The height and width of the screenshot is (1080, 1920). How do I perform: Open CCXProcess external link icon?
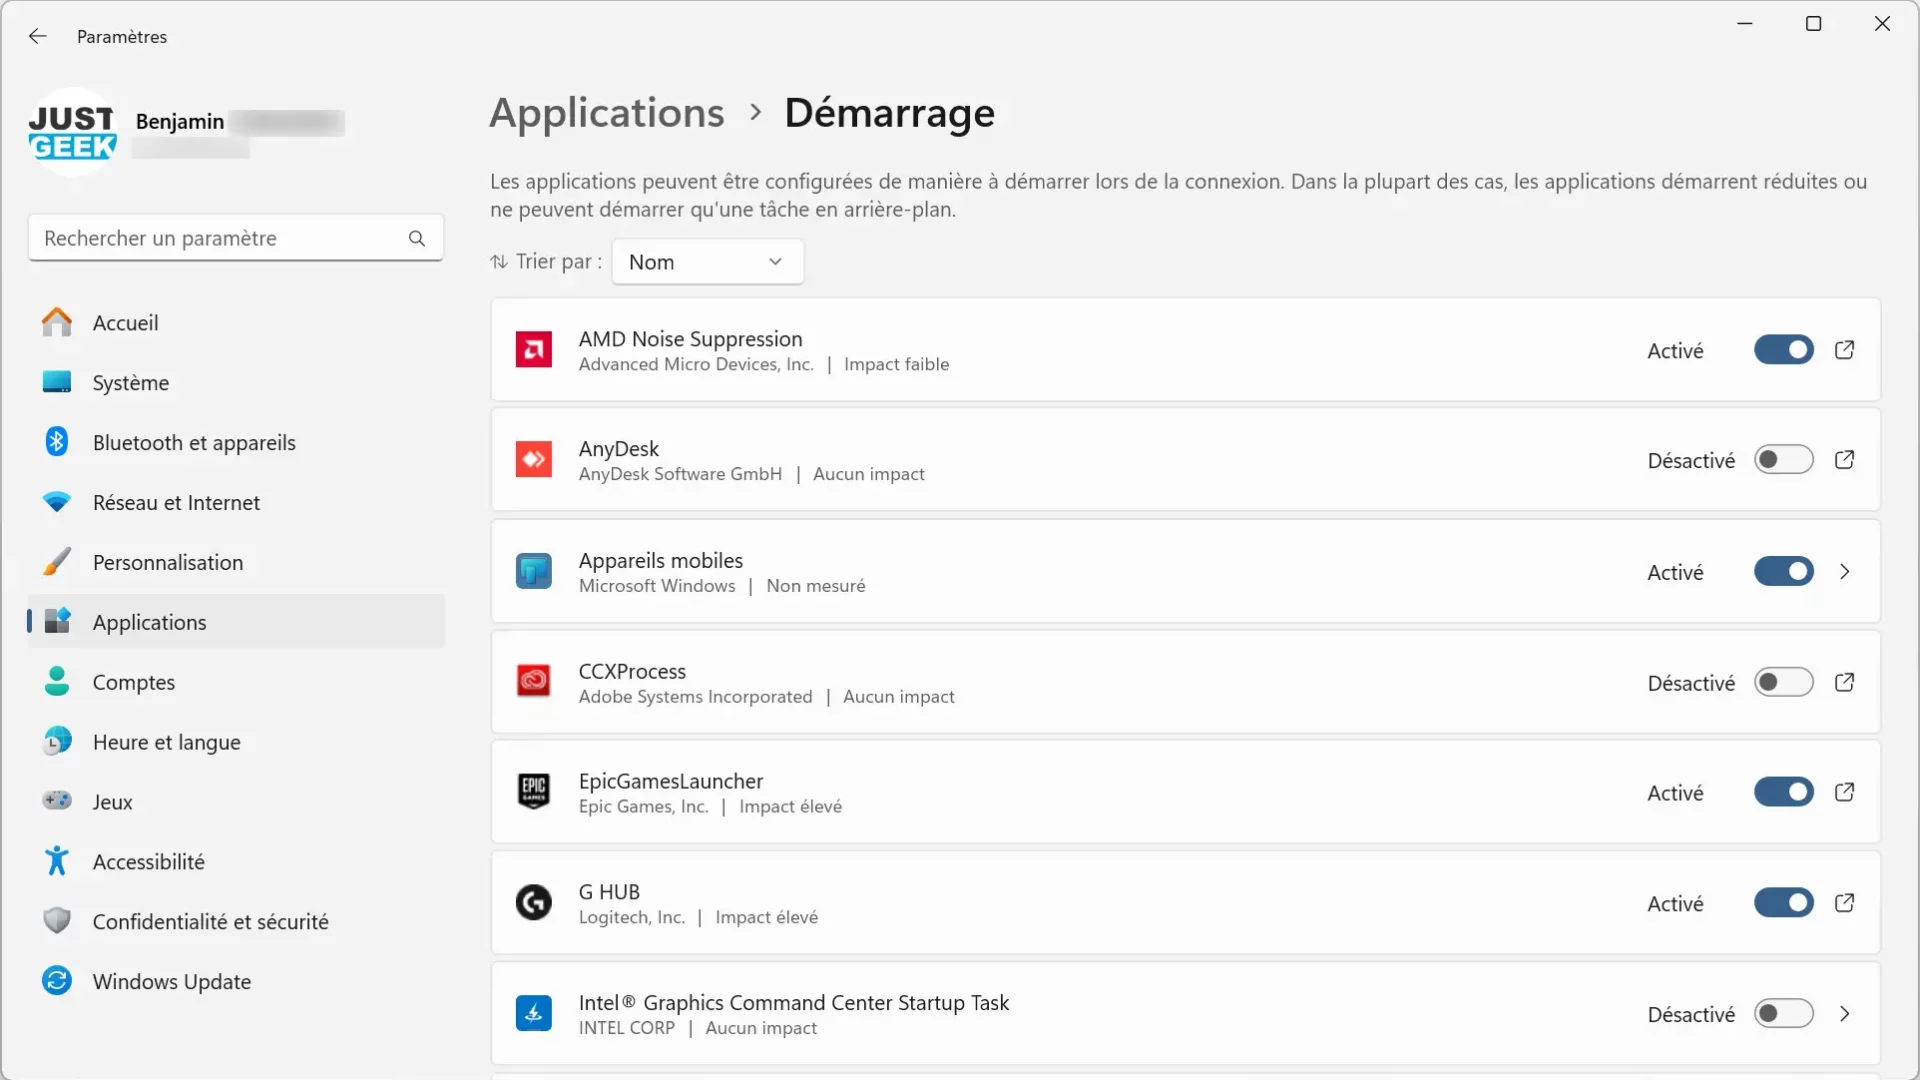pyautogui.click(x=1845, y=682)
